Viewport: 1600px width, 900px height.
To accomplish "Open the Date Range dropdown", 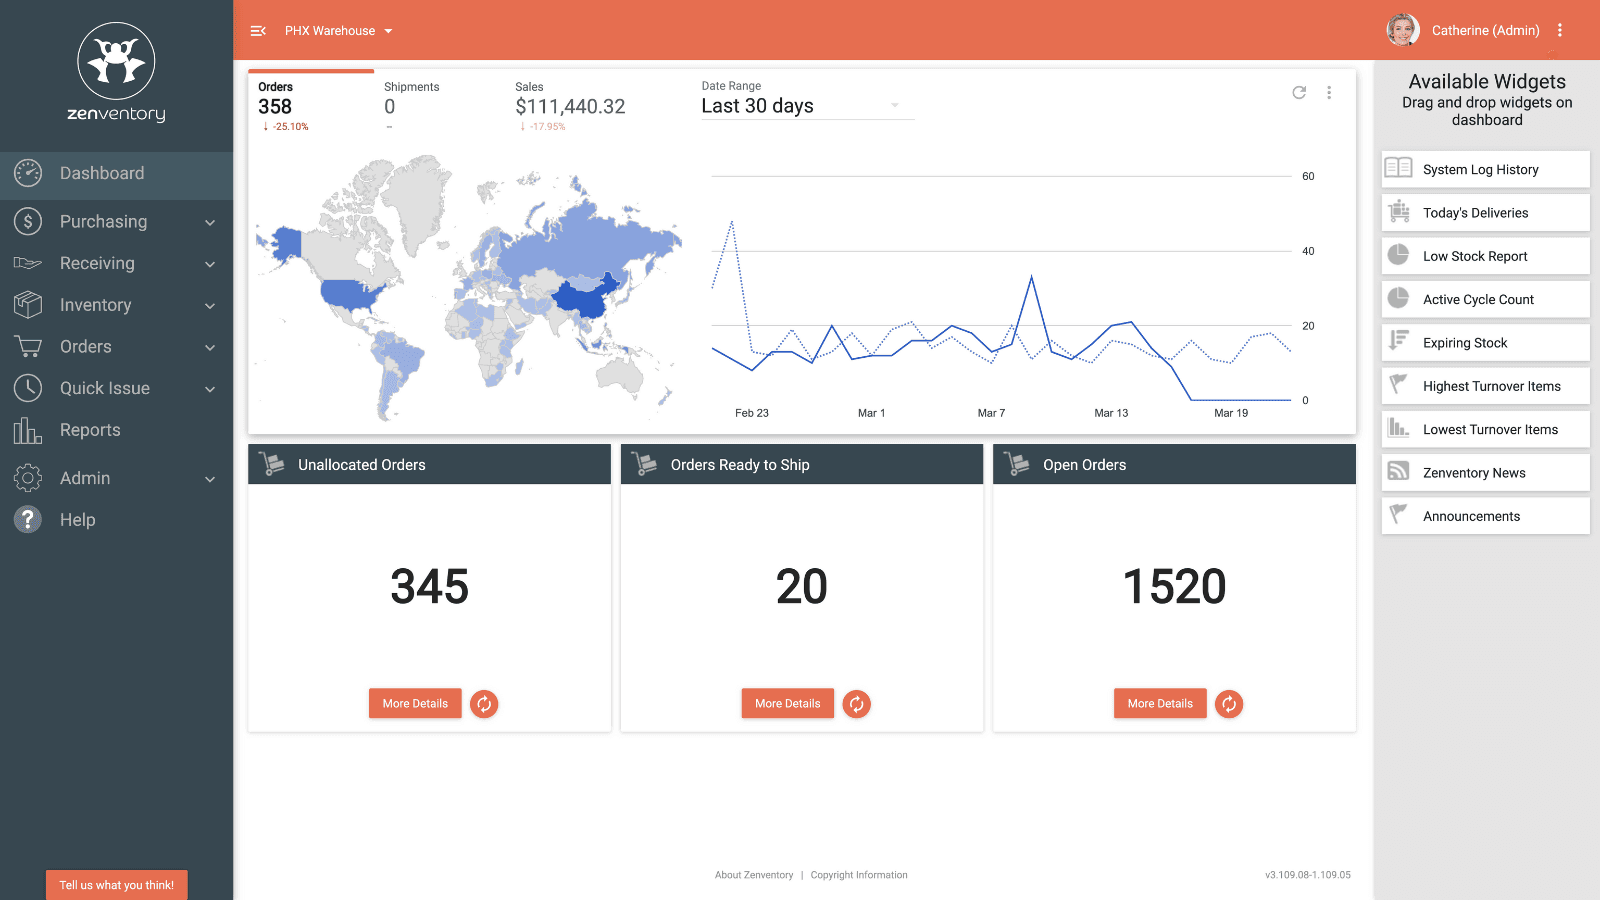I will click(x=806, y=106).
